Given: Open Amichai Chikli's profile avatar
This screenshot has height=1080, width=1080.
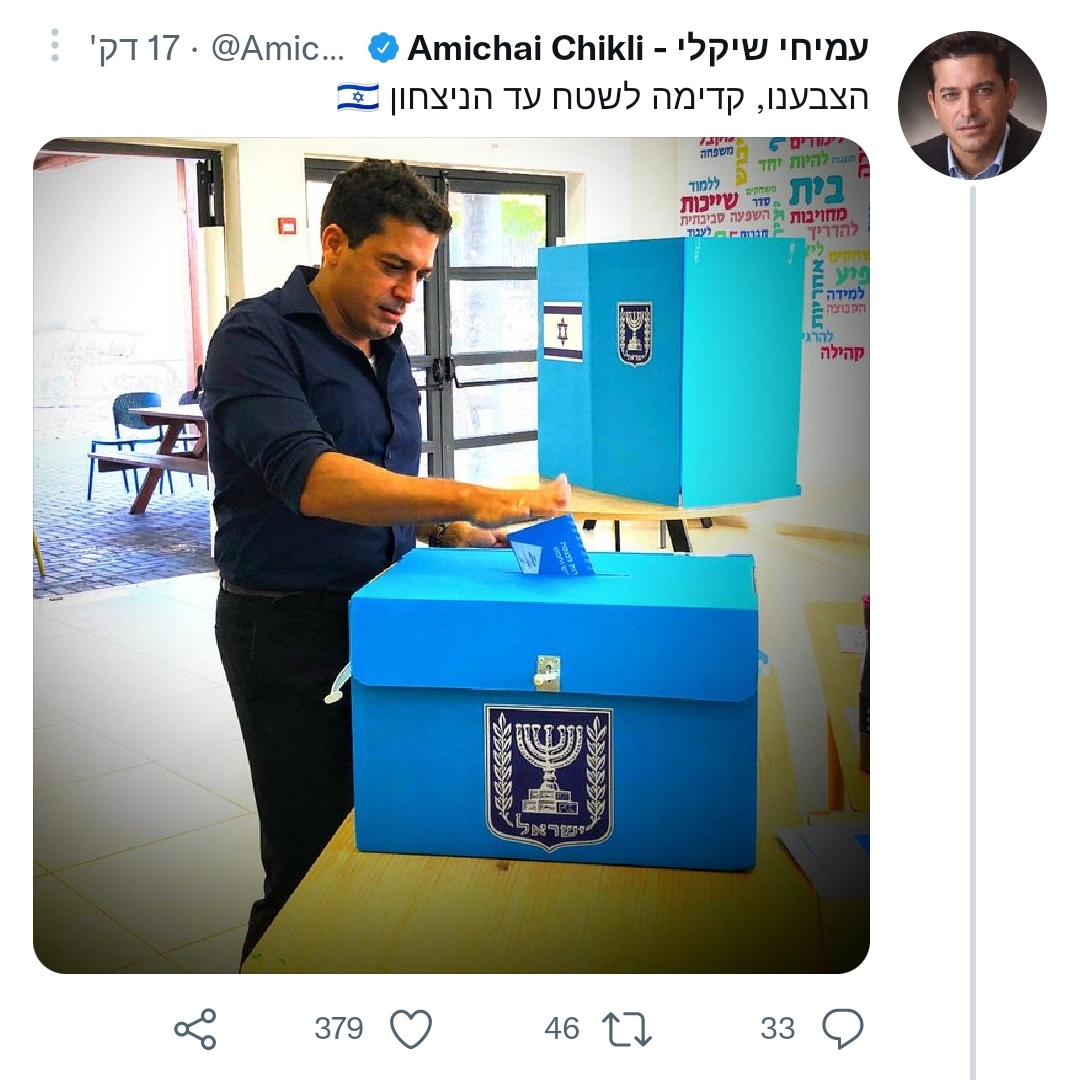Looking at the screenshot, I should (972, 105).
